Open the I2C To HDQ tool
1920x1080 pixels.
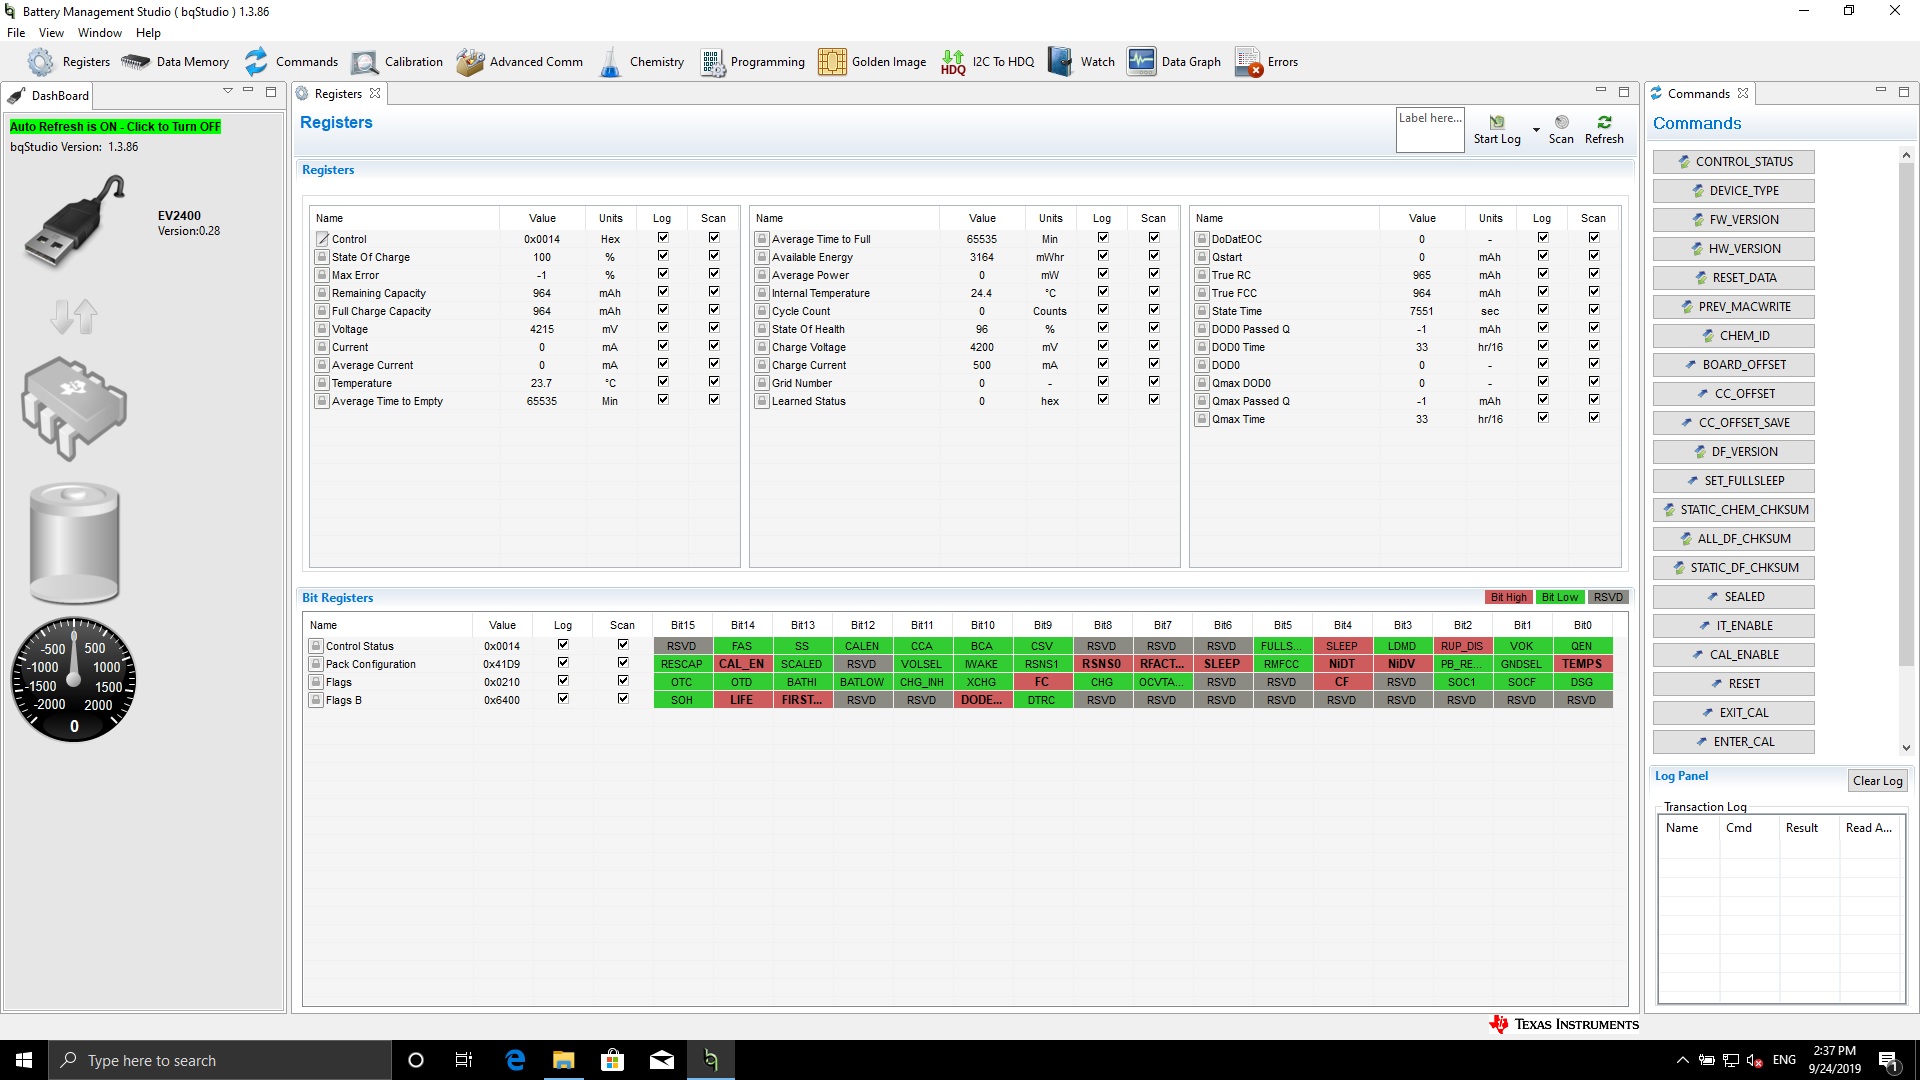(x=953, y=62)
